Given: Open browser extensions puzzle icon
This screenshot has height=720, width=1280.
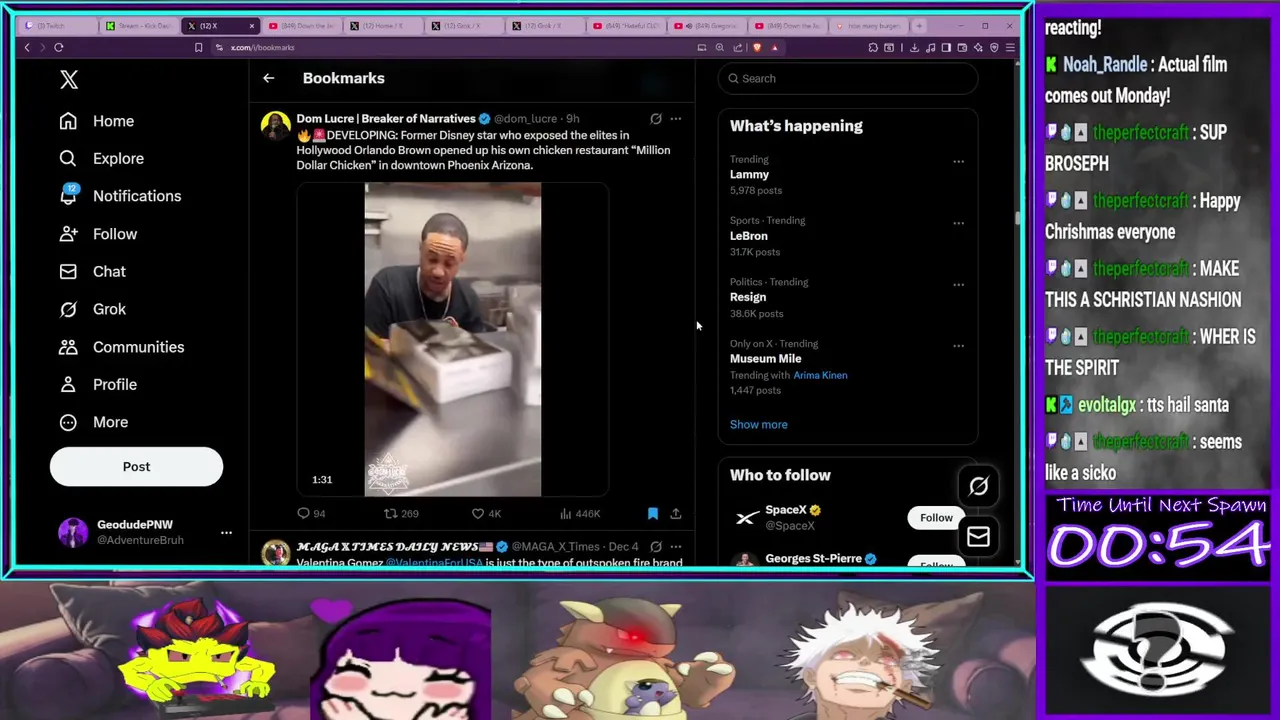Looking at the screenshot, I should click(x=873, y=47).
